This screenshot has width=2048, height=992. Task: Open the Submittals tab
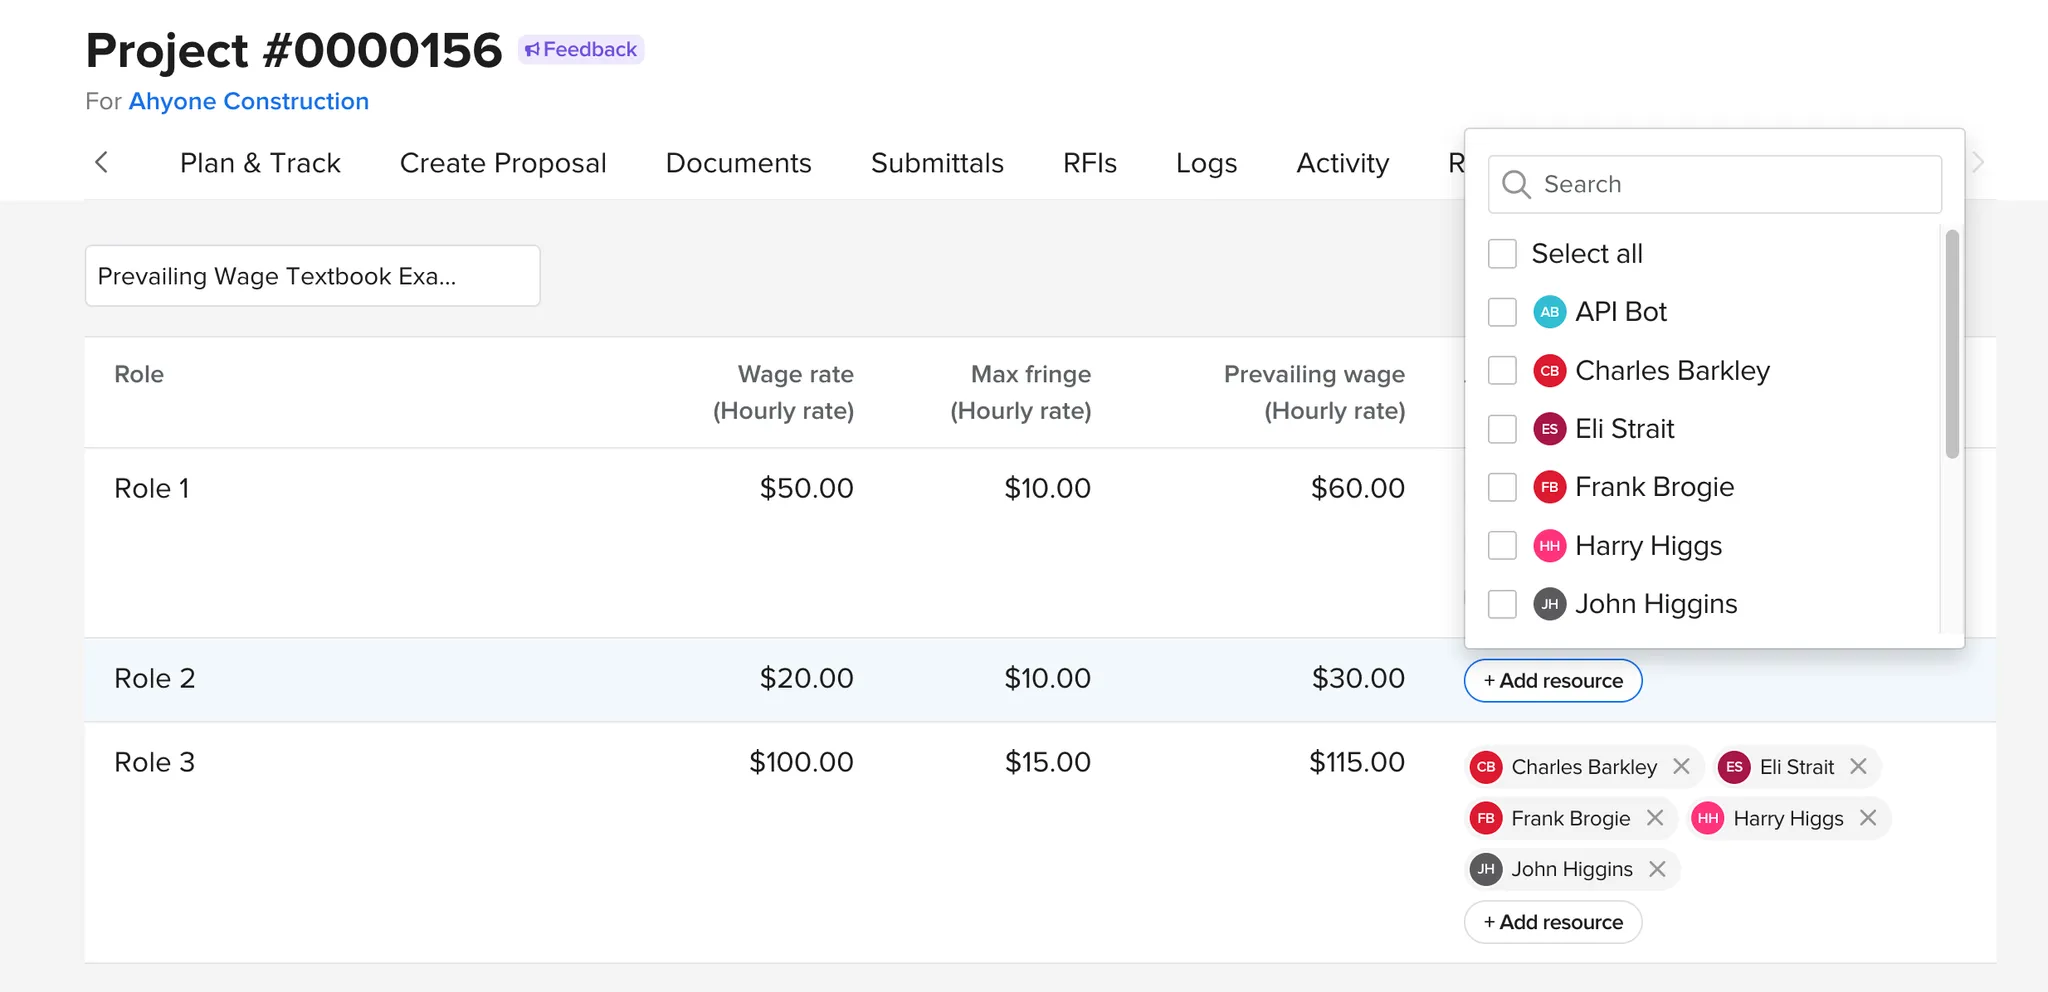tap(937, 163)
